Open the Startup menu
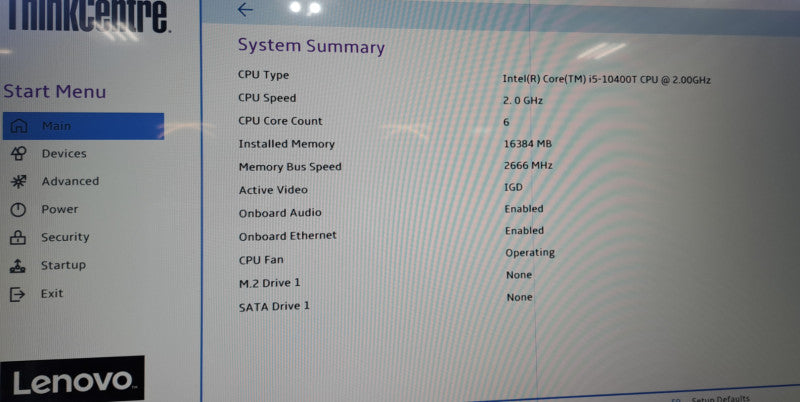Viewport: 800px width, 402px height. pos(63,265)
